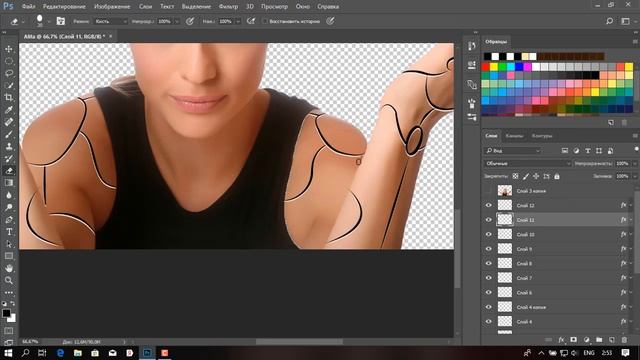
Task: Hide layer Слой 12
Action: coord(489,205)
